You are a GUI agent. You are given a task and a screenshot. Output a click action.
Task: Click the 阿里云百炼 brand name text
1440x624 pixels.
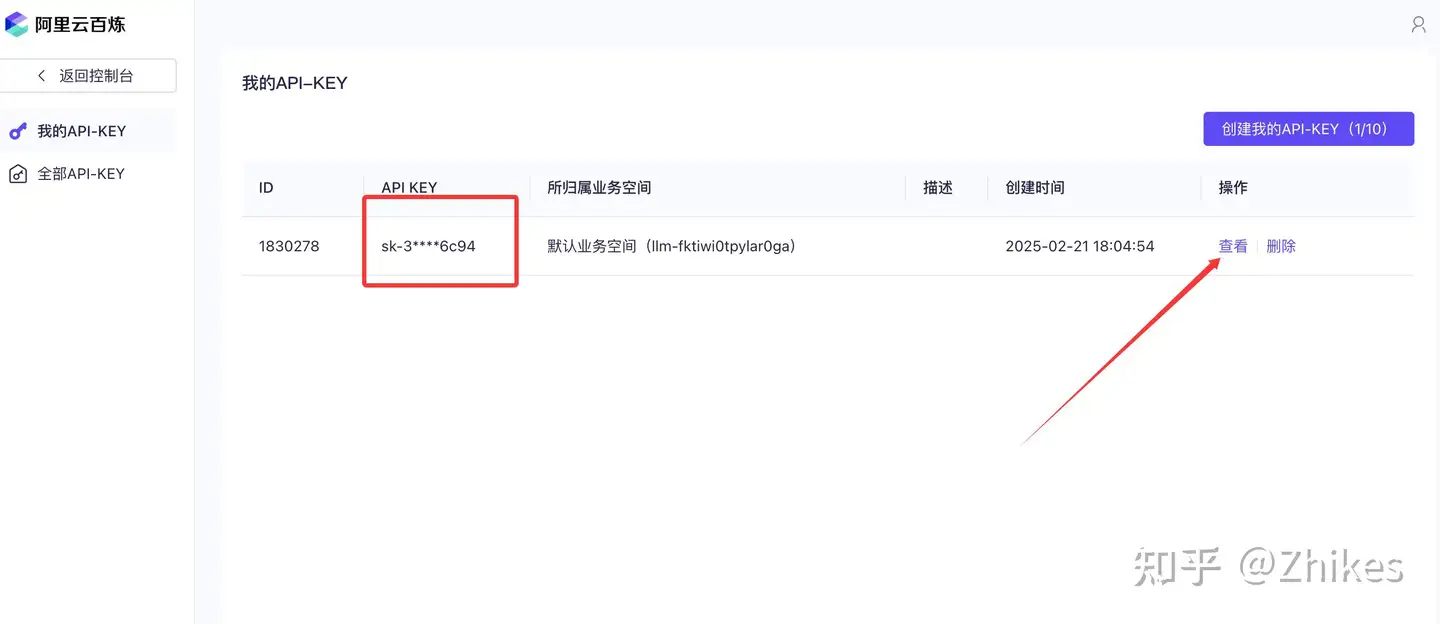click(80, 25)
